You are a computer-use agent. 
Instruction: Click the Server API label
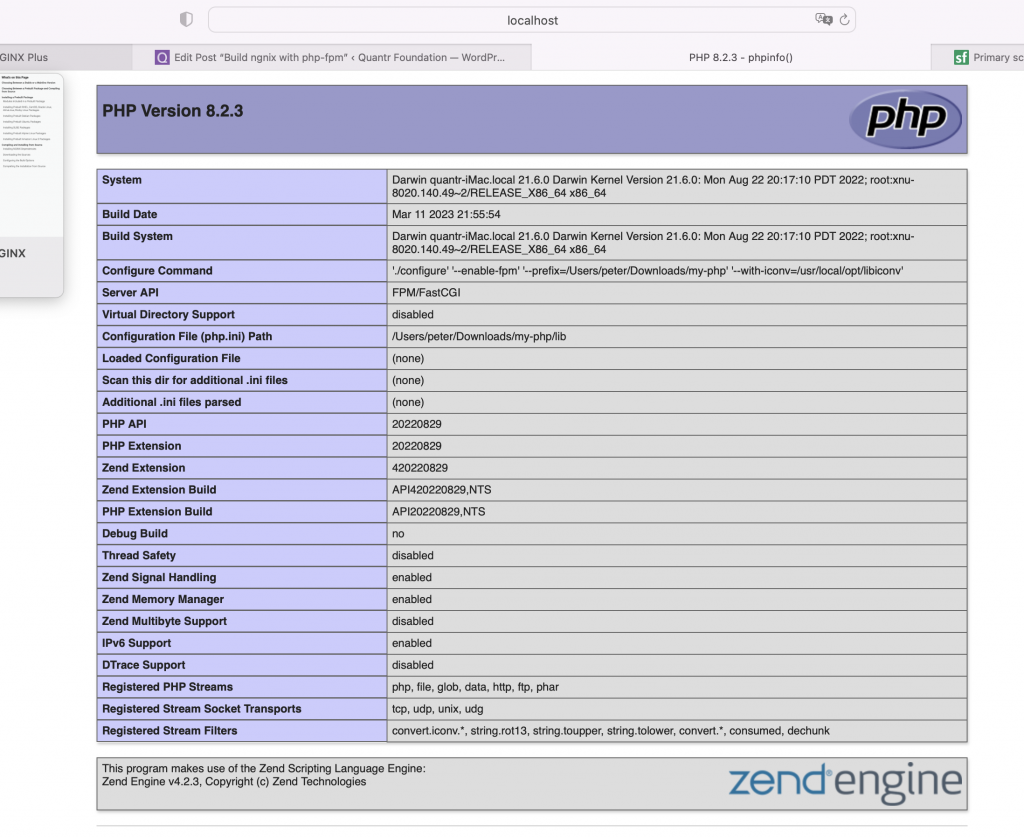pyautogui.click(x=130, y=292)
